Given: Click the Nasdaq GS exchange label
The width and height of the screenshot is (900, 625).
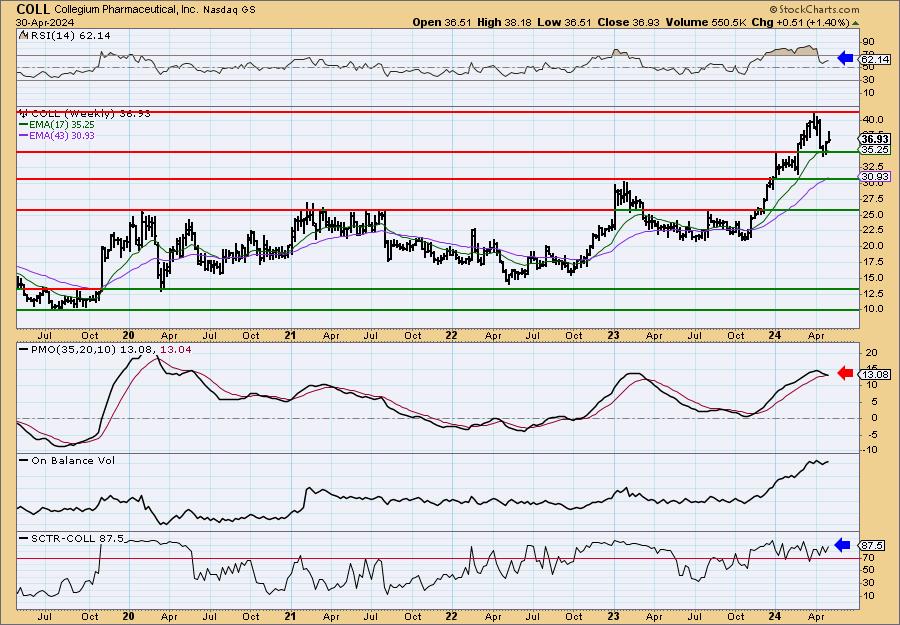Looking at the screenshot, I should pos(230,10).
